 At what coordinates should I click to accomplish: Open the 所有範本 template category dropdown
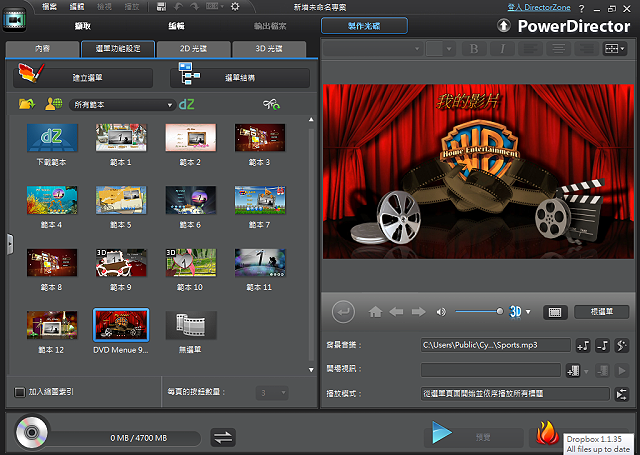pos(122,105)
